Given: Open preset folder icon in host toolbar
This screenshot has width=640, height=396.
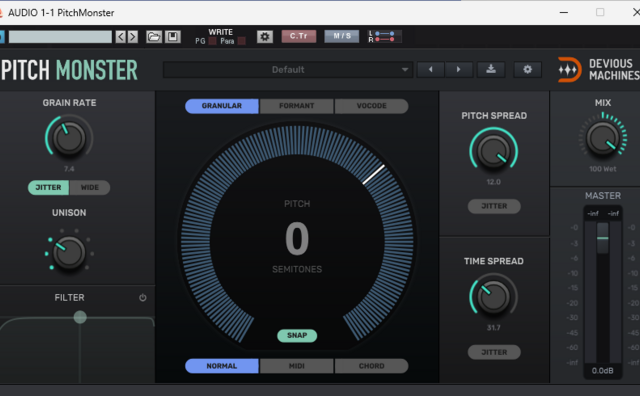Looking at the screenshot, I should tap(154, 37).
